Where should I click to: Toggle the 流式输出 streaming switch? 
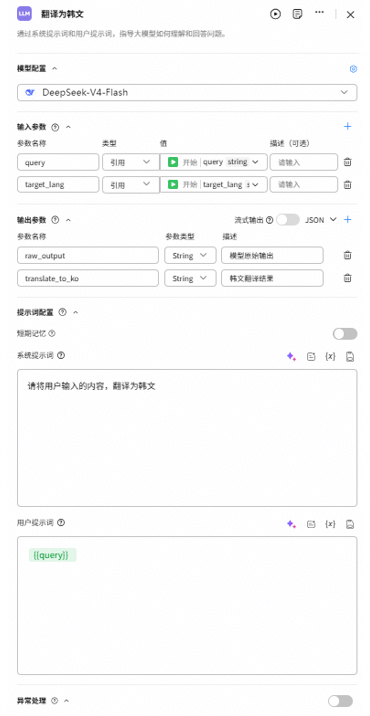pyautogui.click(x=288, y=220)
